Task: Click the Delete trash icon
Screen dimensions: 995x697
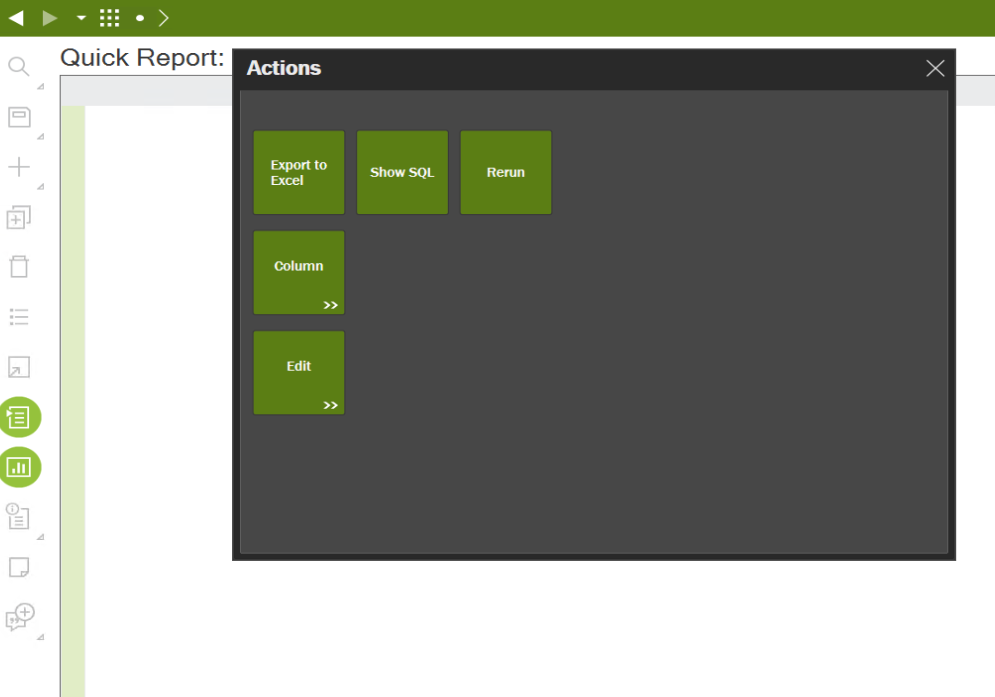Action: coord(19,267)
